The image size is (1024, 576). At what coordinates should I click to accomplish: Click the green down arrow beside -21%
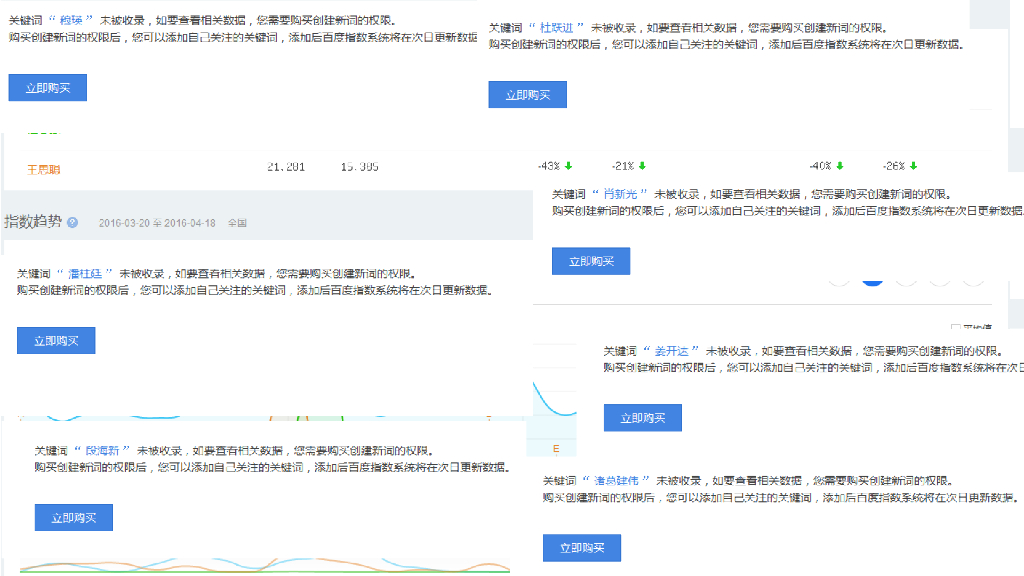642,166
